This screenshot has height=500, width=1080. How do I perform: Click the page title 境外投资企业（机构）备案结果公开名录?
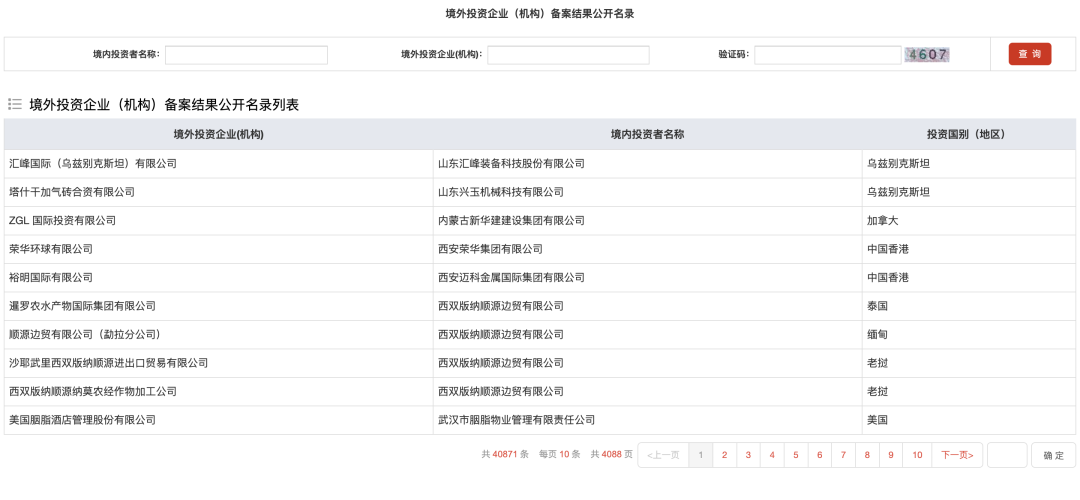click(x=539, y=14)
